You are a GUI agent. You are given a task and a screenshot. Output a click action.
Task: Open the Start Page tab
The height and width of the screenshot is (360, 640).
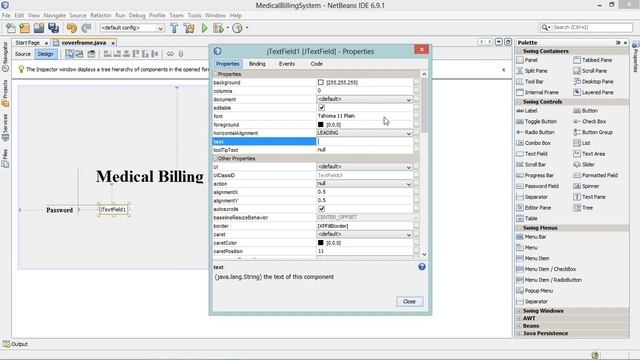(x=27, y=42)
